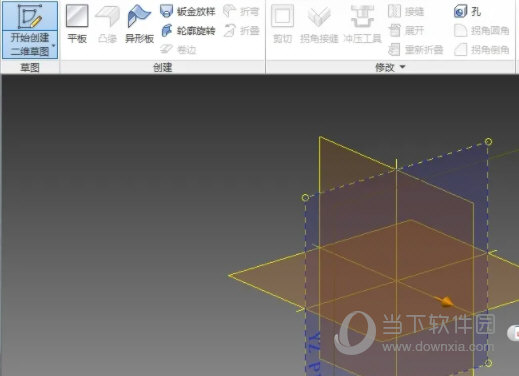This screenshot has height=376, width=519.
Task: Click the 草图 panel label
Action: (x=30, y=67)
